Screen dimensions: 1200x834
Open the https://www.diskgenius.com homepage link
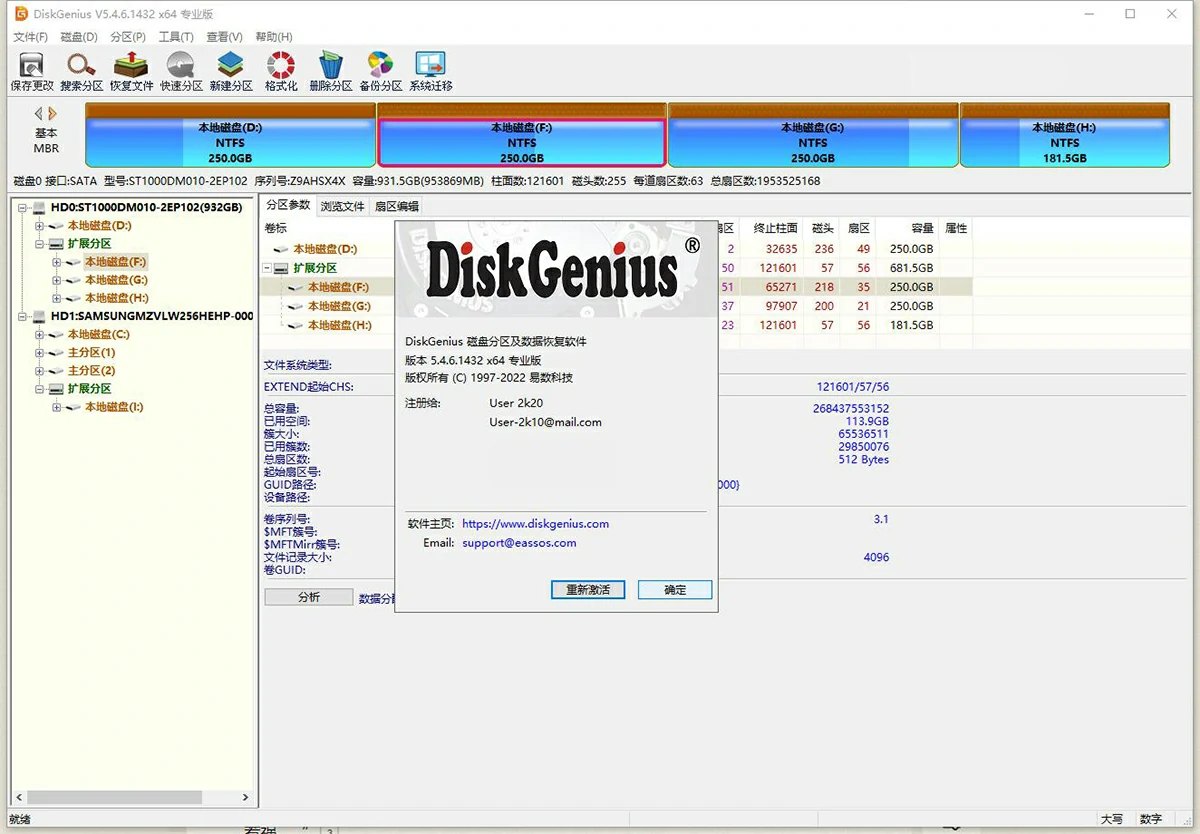pyautogui.click(x=535, y=523)
